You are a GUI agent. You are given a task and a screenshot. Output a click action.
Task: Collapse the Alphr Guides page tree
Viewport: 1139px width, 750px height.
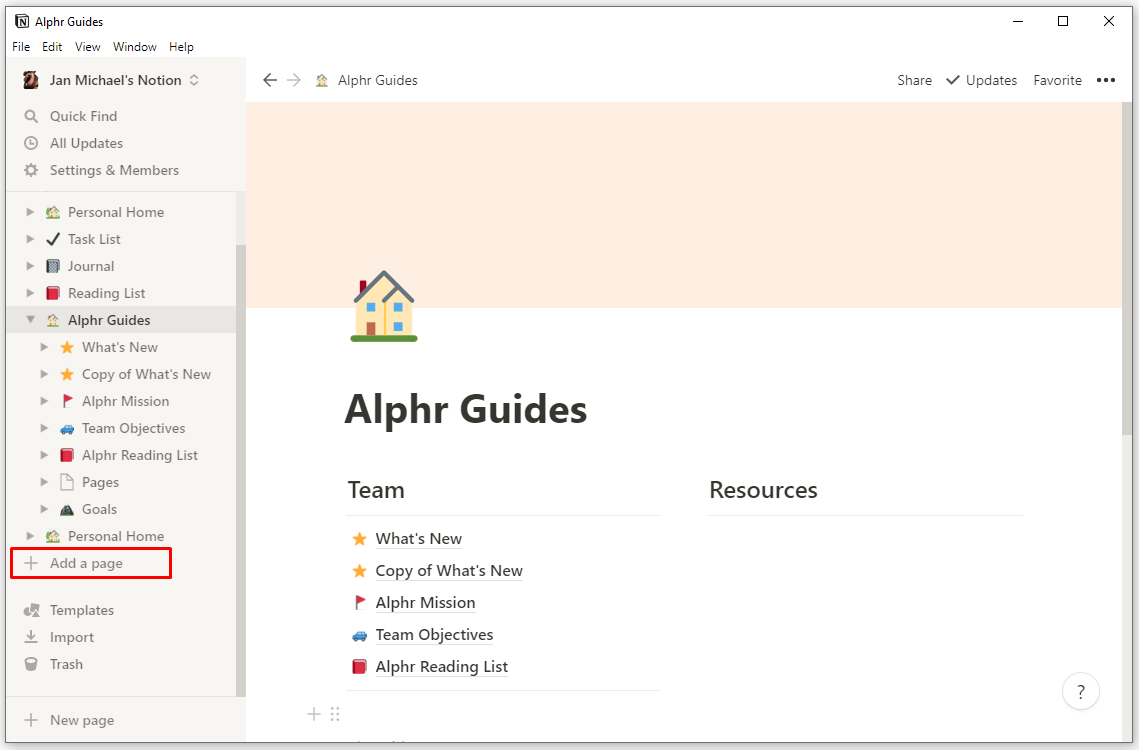30,320
